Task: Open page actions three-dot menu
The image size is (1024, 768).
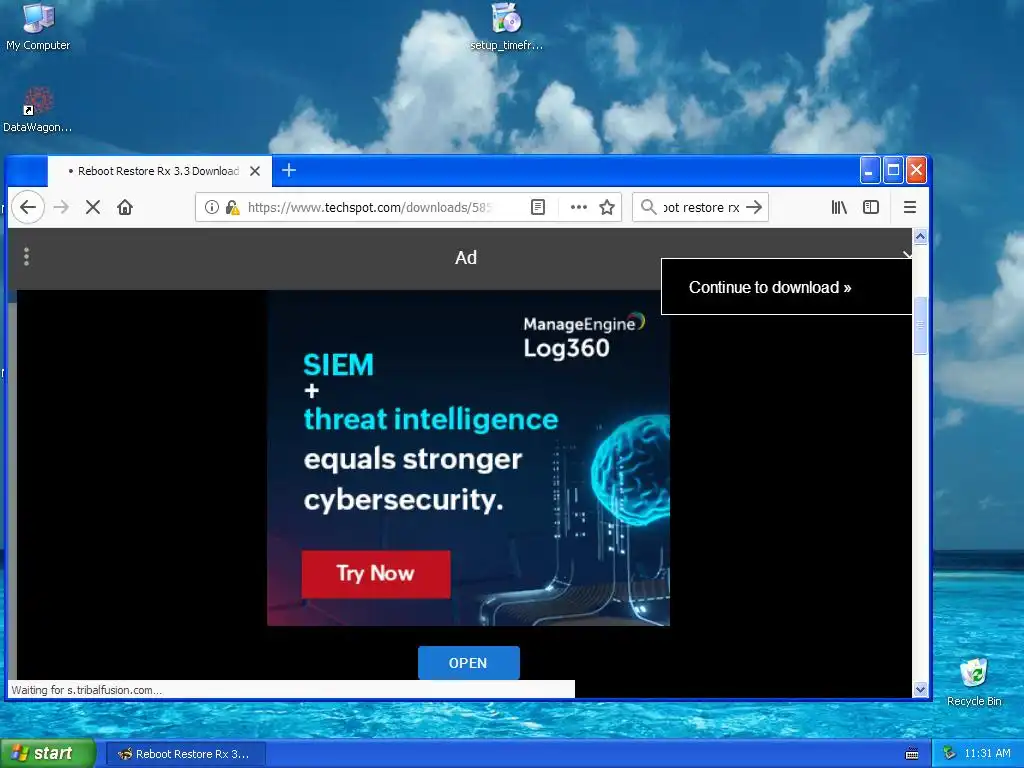Action: click(x=579, y=207)
